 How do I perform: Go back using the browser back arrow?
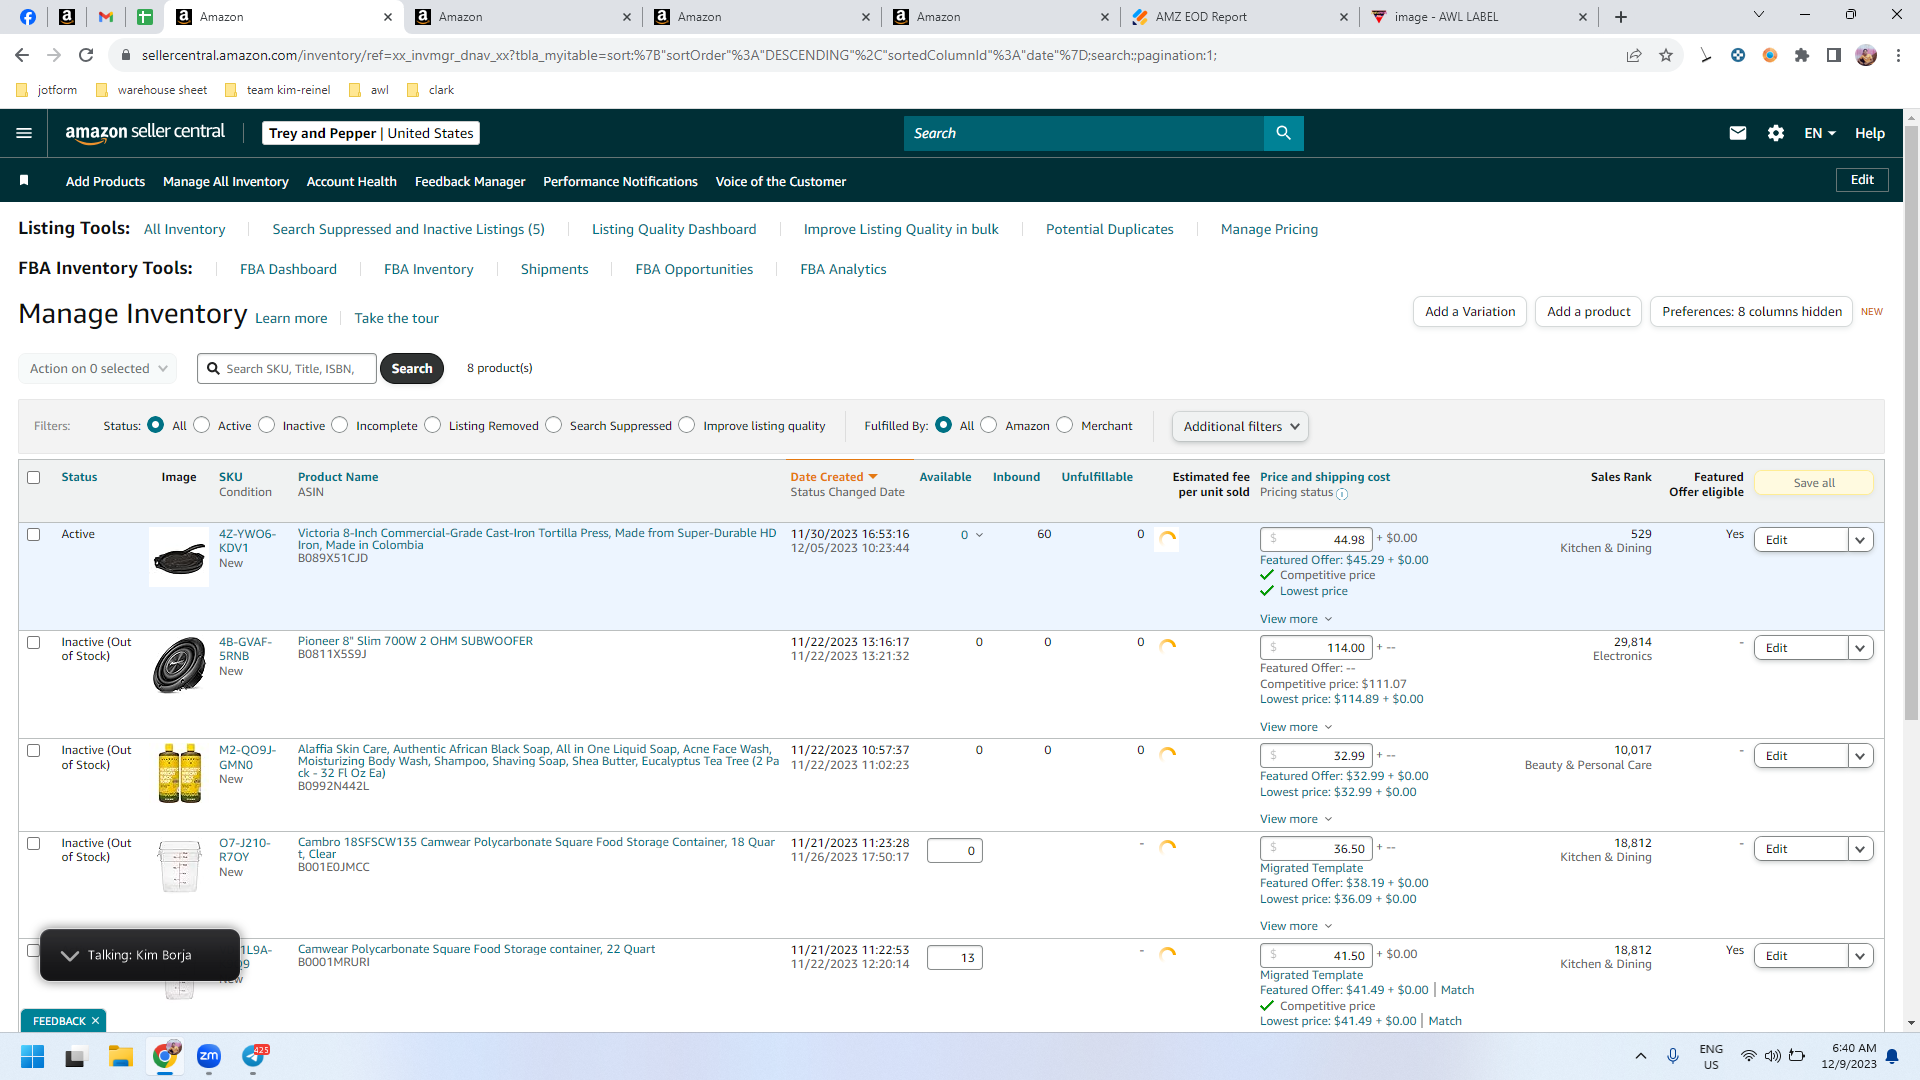coord(22,55)
